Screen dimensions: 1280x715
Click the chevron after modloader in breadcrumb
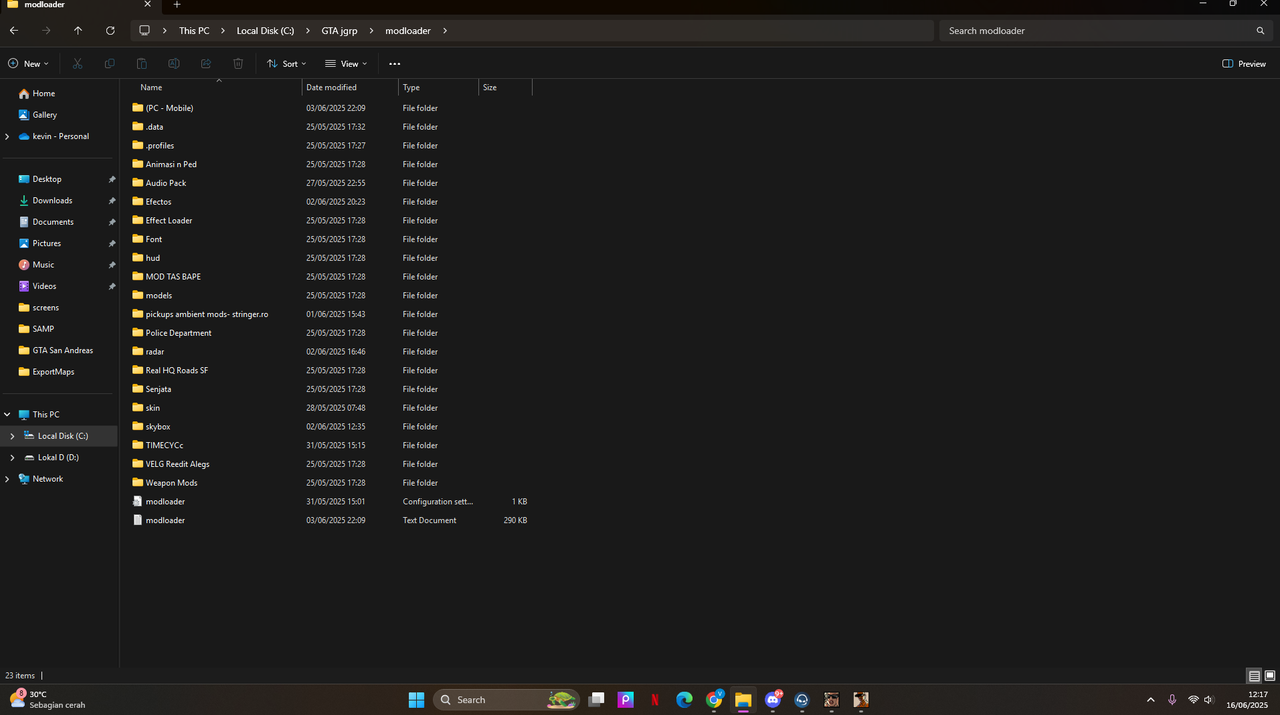click(x=445, y=31)
